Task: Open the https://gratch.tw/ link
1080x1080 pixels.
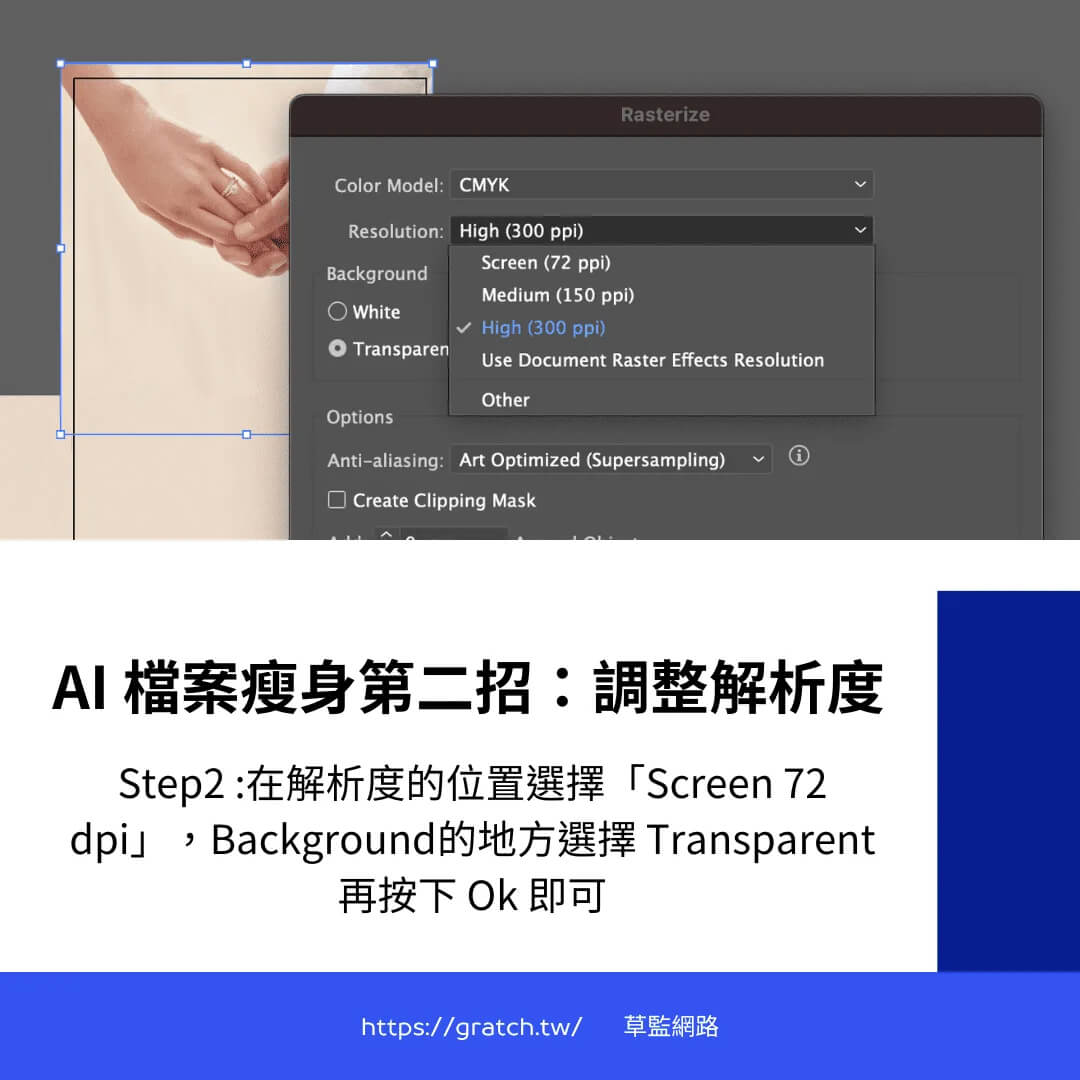Action: coord(471,1027)
